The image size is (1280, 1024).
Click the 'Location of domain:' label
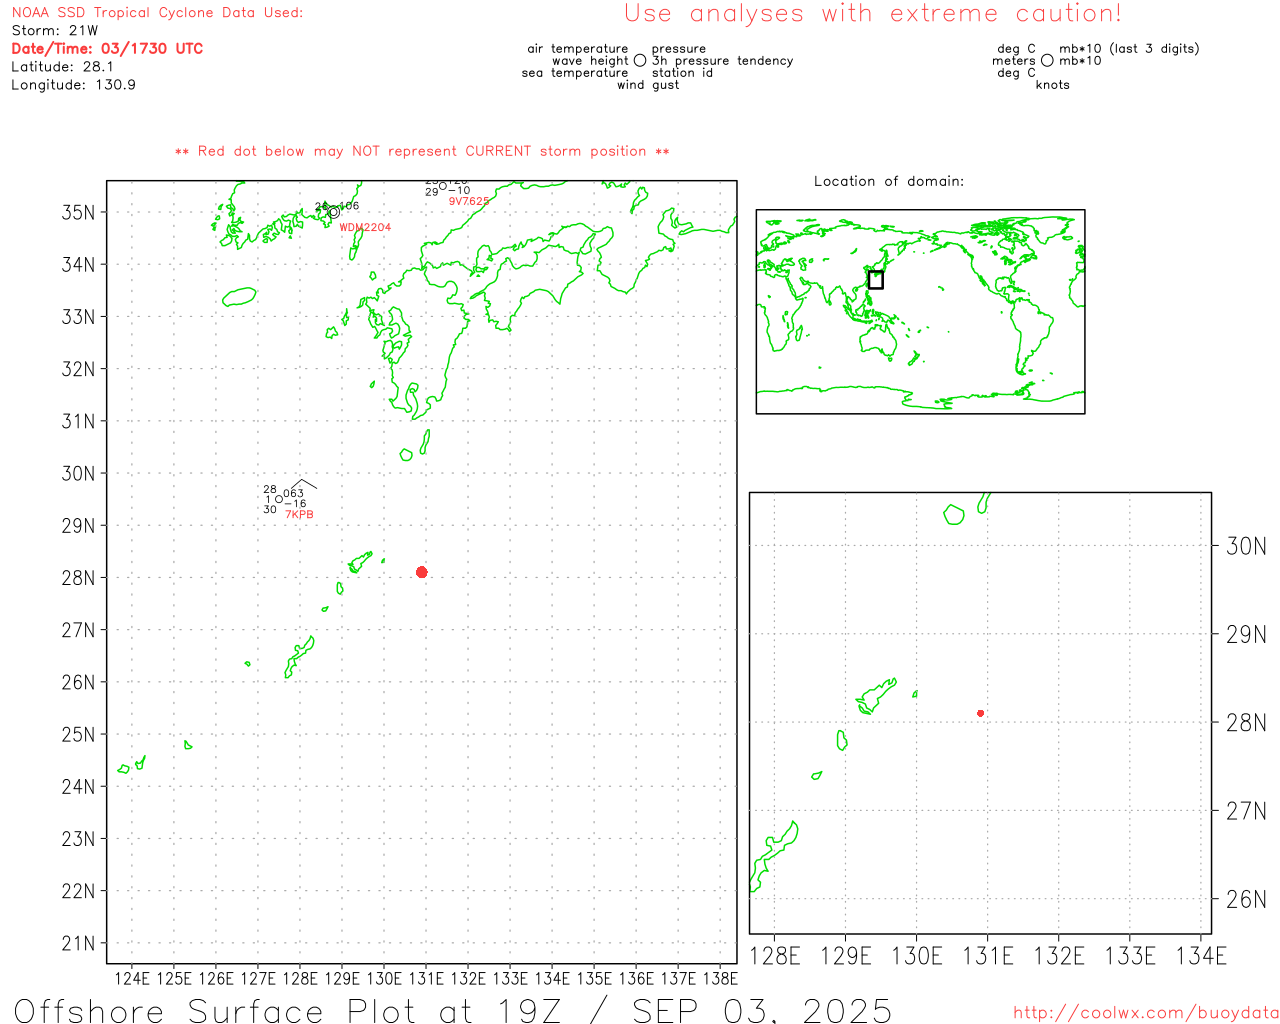click(x=889, y=181)
